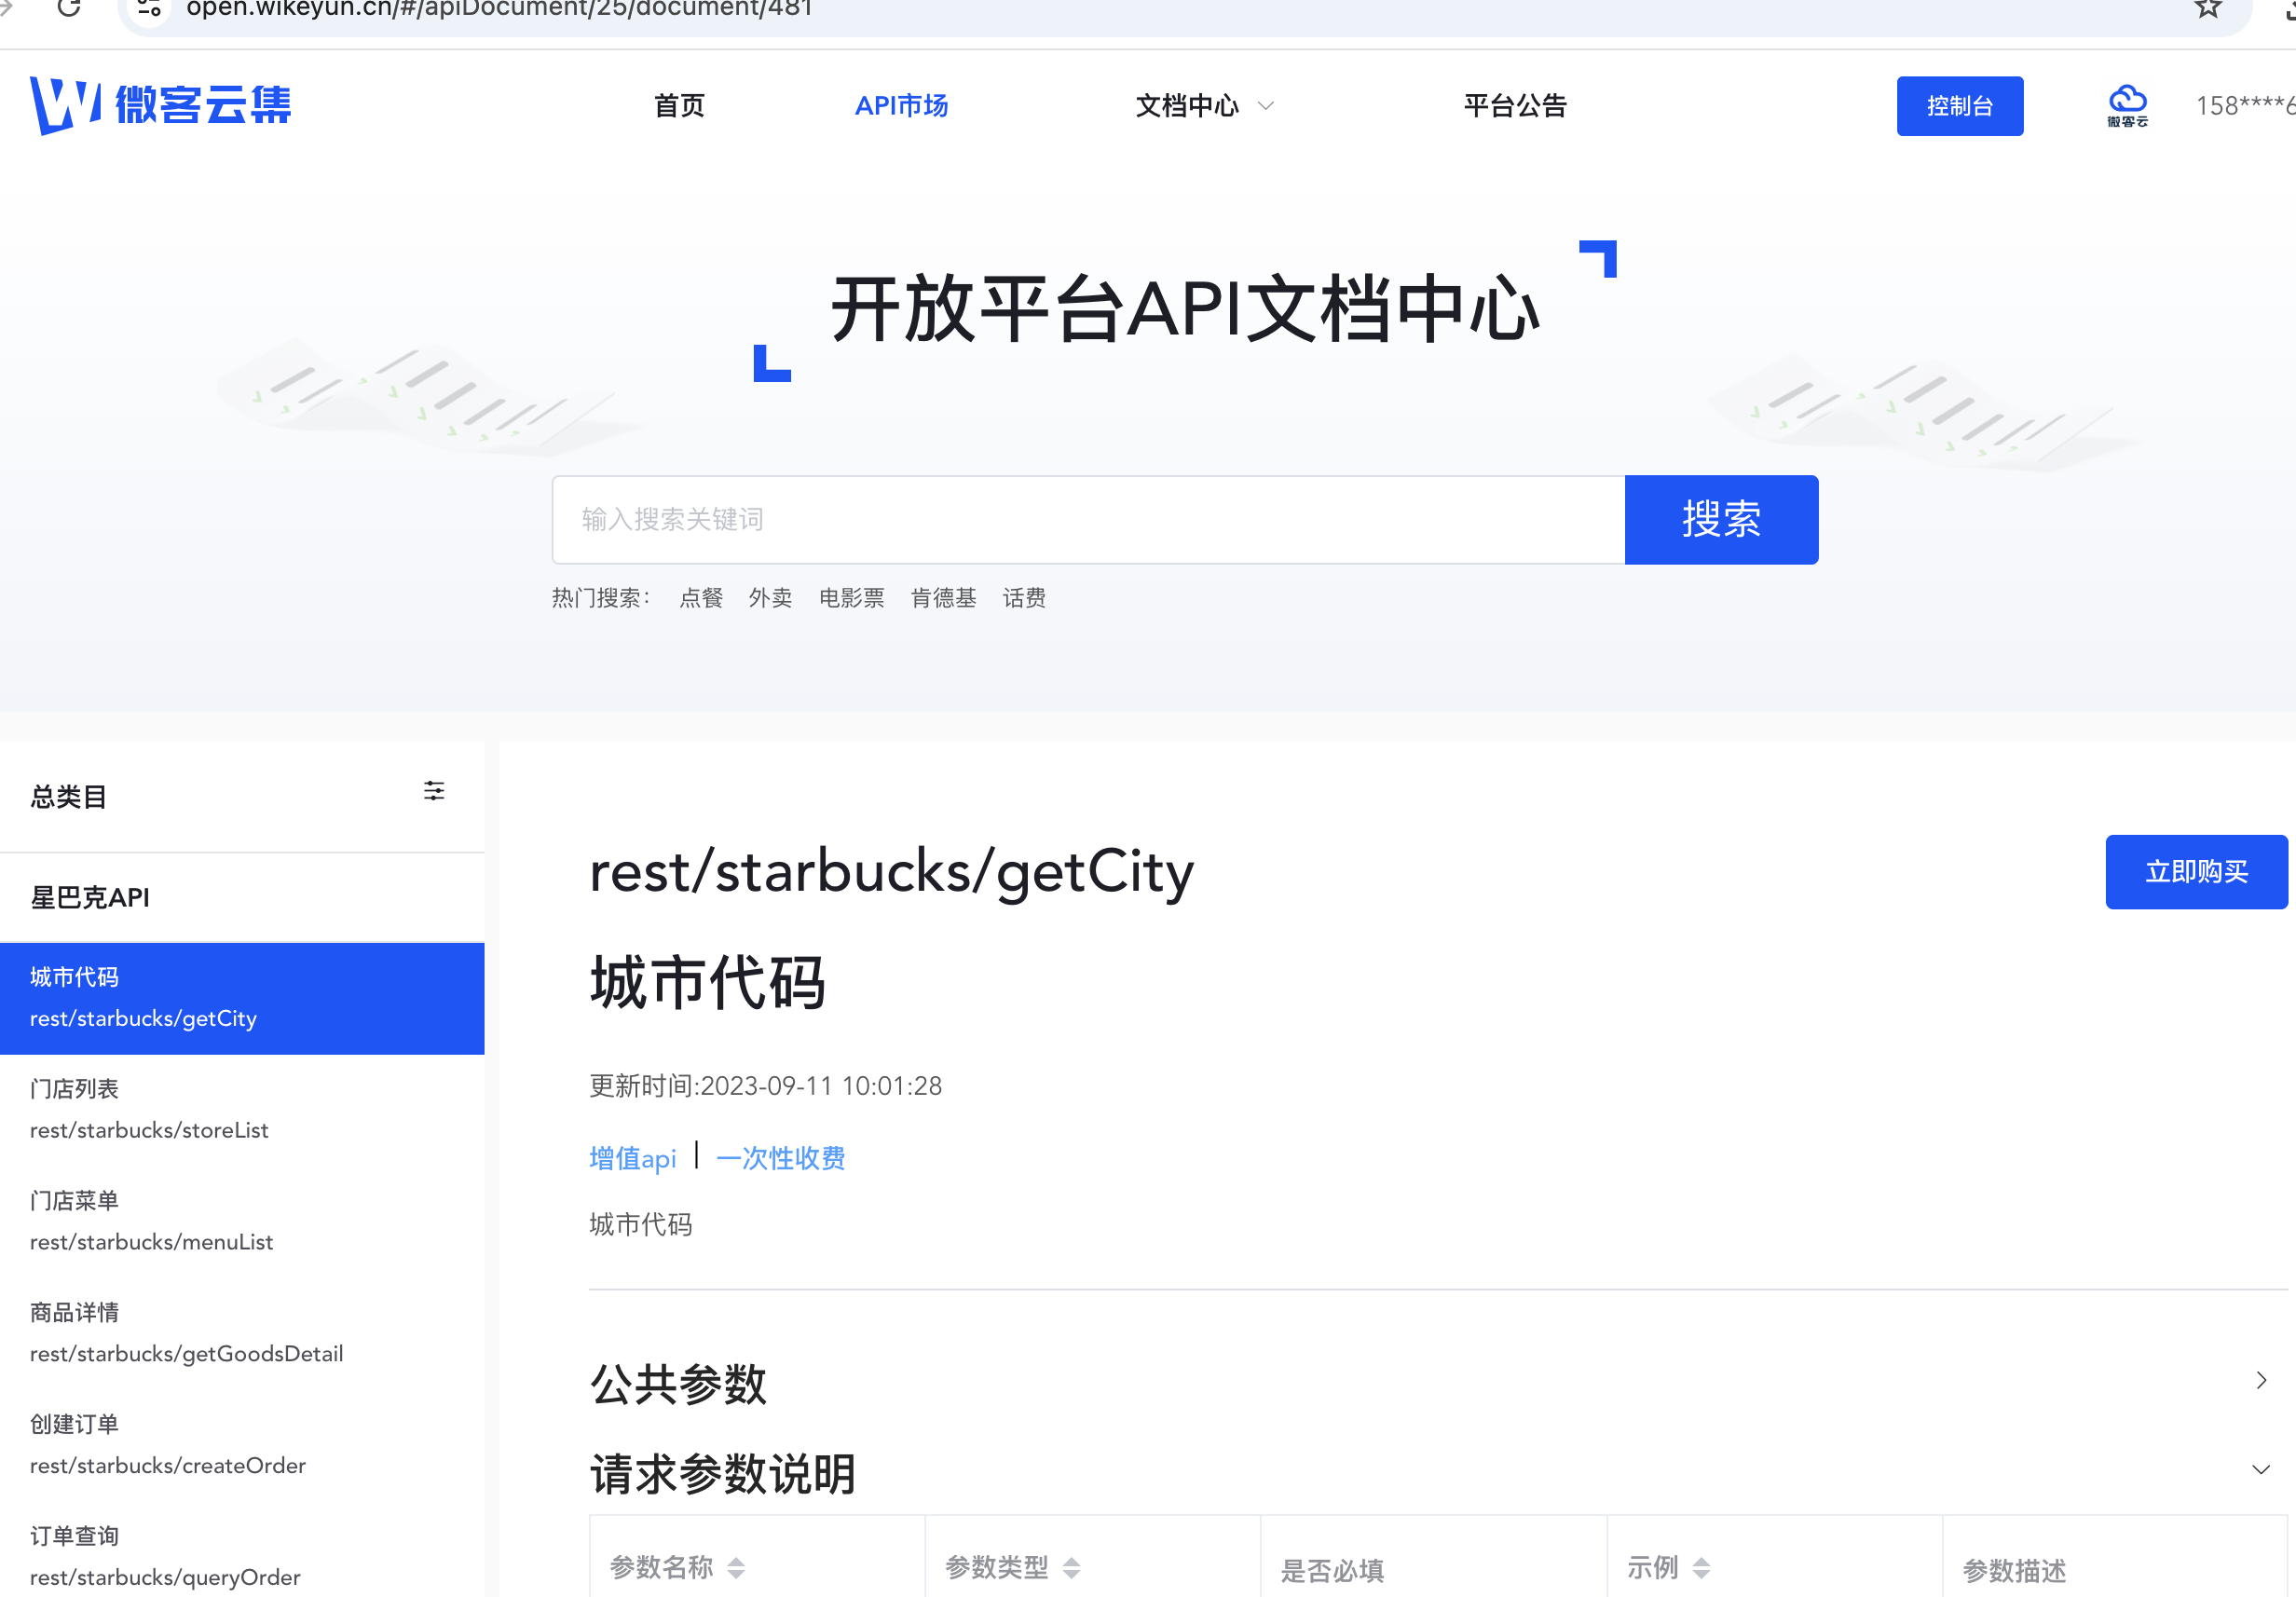Select 城市代码 getCity sidebar item

[x=242, y=998]
